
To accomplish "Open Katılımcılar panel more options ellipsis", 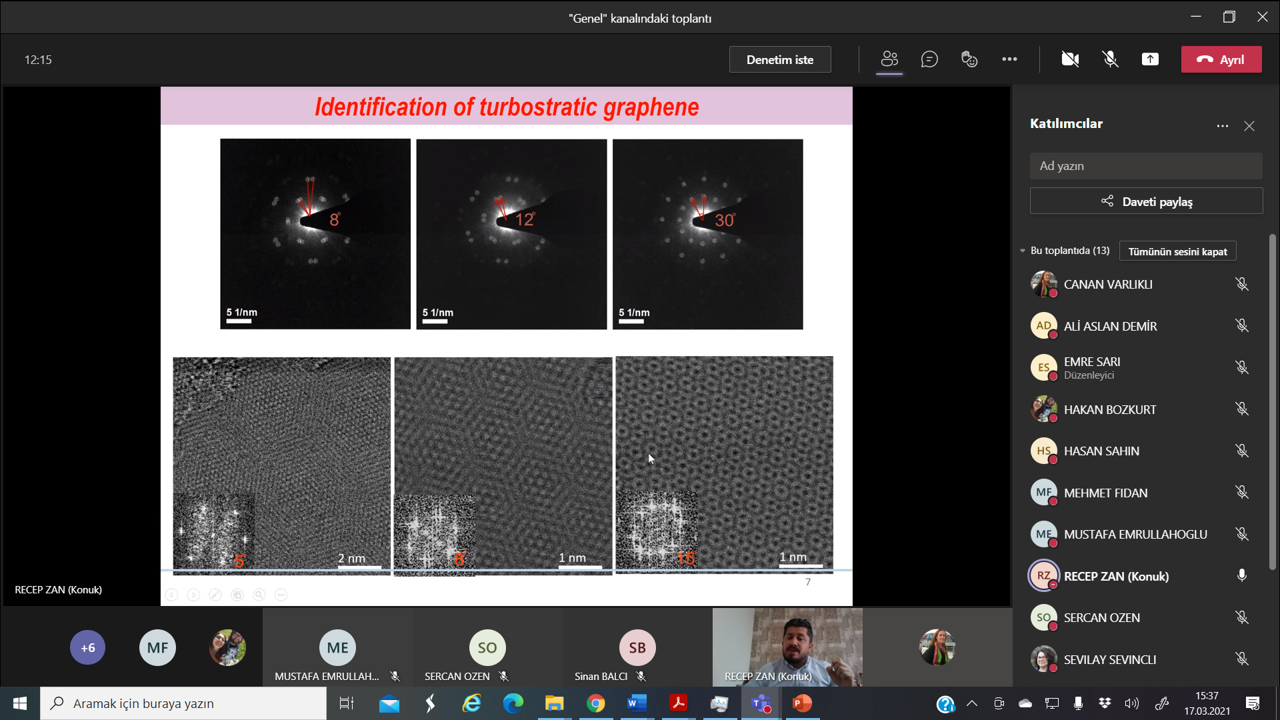I will pyautogui.click(x=1222, y=126).
